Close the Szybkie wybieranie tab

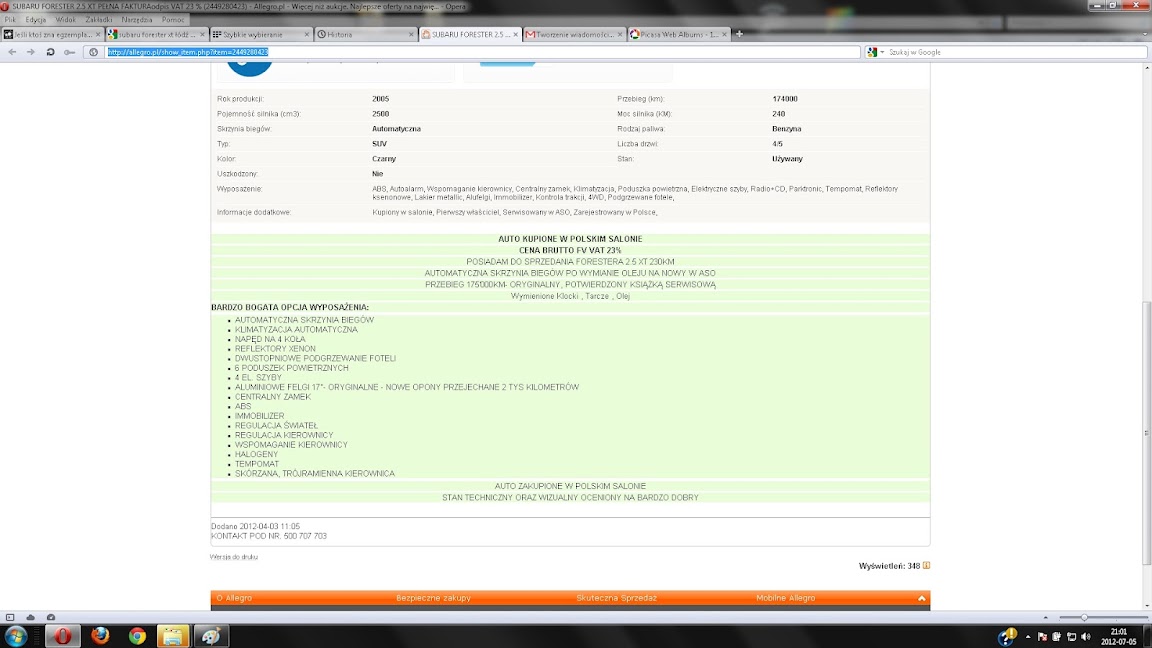click(306, 35)
